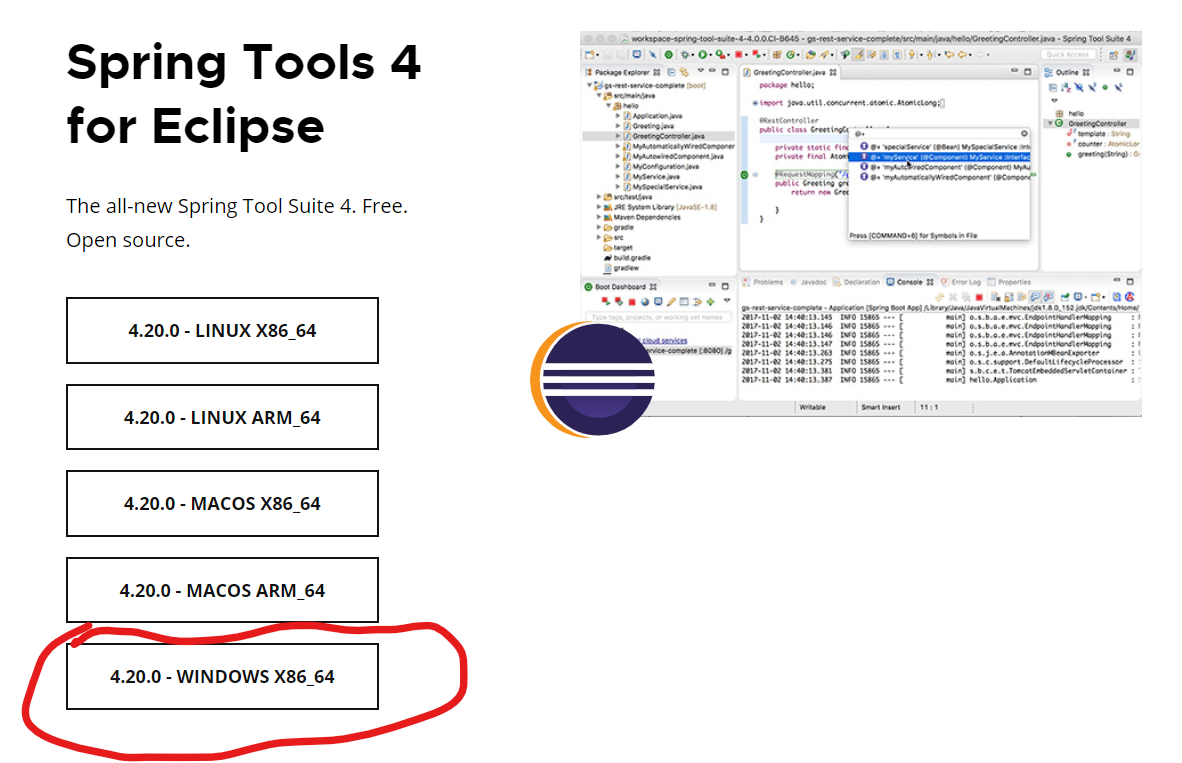The image size is (1182, 763).
Task: Toggle word wrap in Console output
Action: point(1048,295)
